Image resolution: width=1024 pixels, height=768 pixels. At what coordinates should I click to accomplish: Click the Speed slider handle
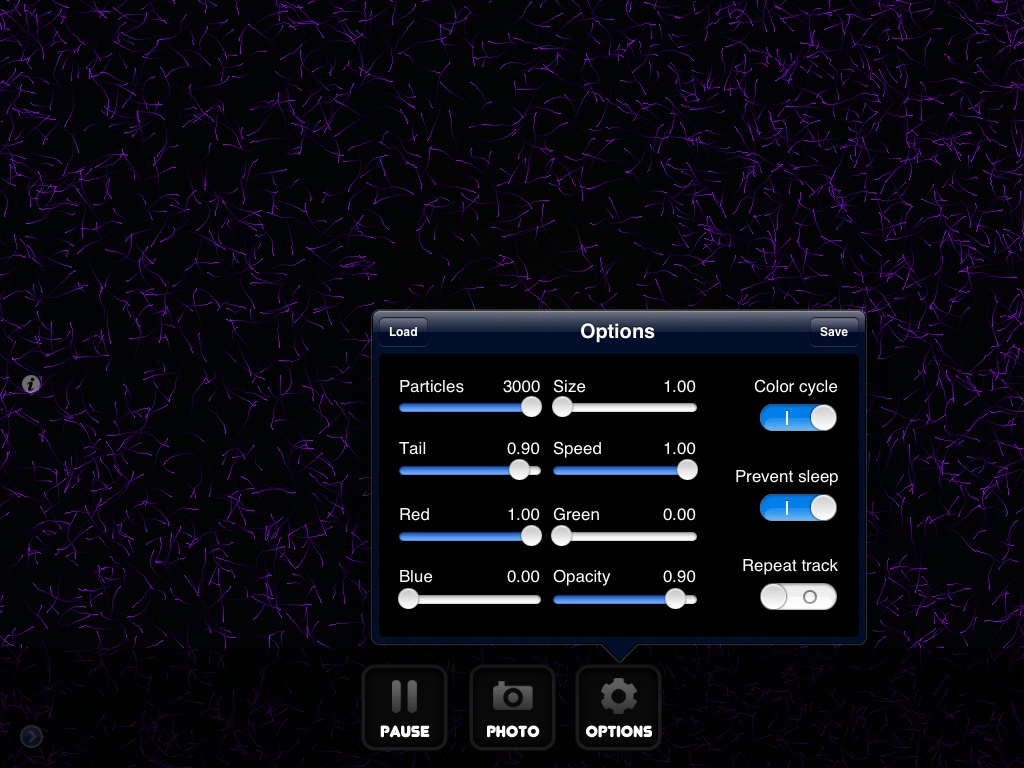[x=687, y=470]
